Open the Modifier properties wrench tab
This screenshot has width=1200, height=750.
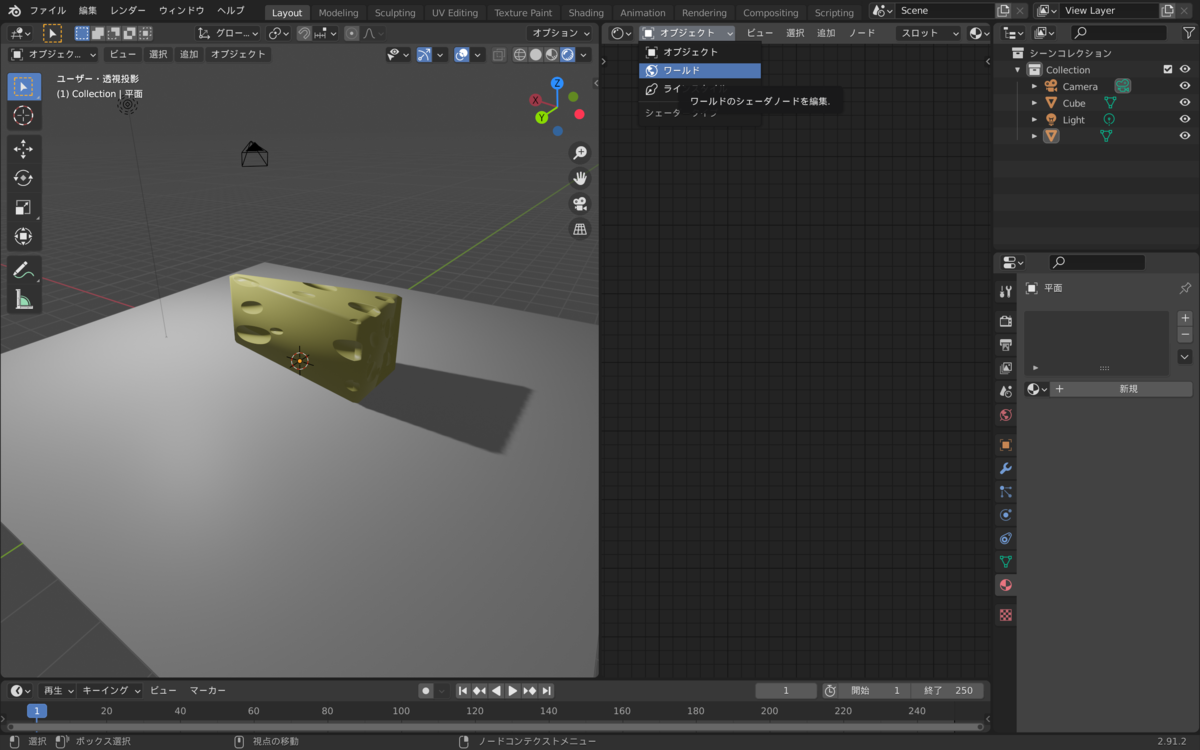pyautogui.click(x=1006, y=468)
